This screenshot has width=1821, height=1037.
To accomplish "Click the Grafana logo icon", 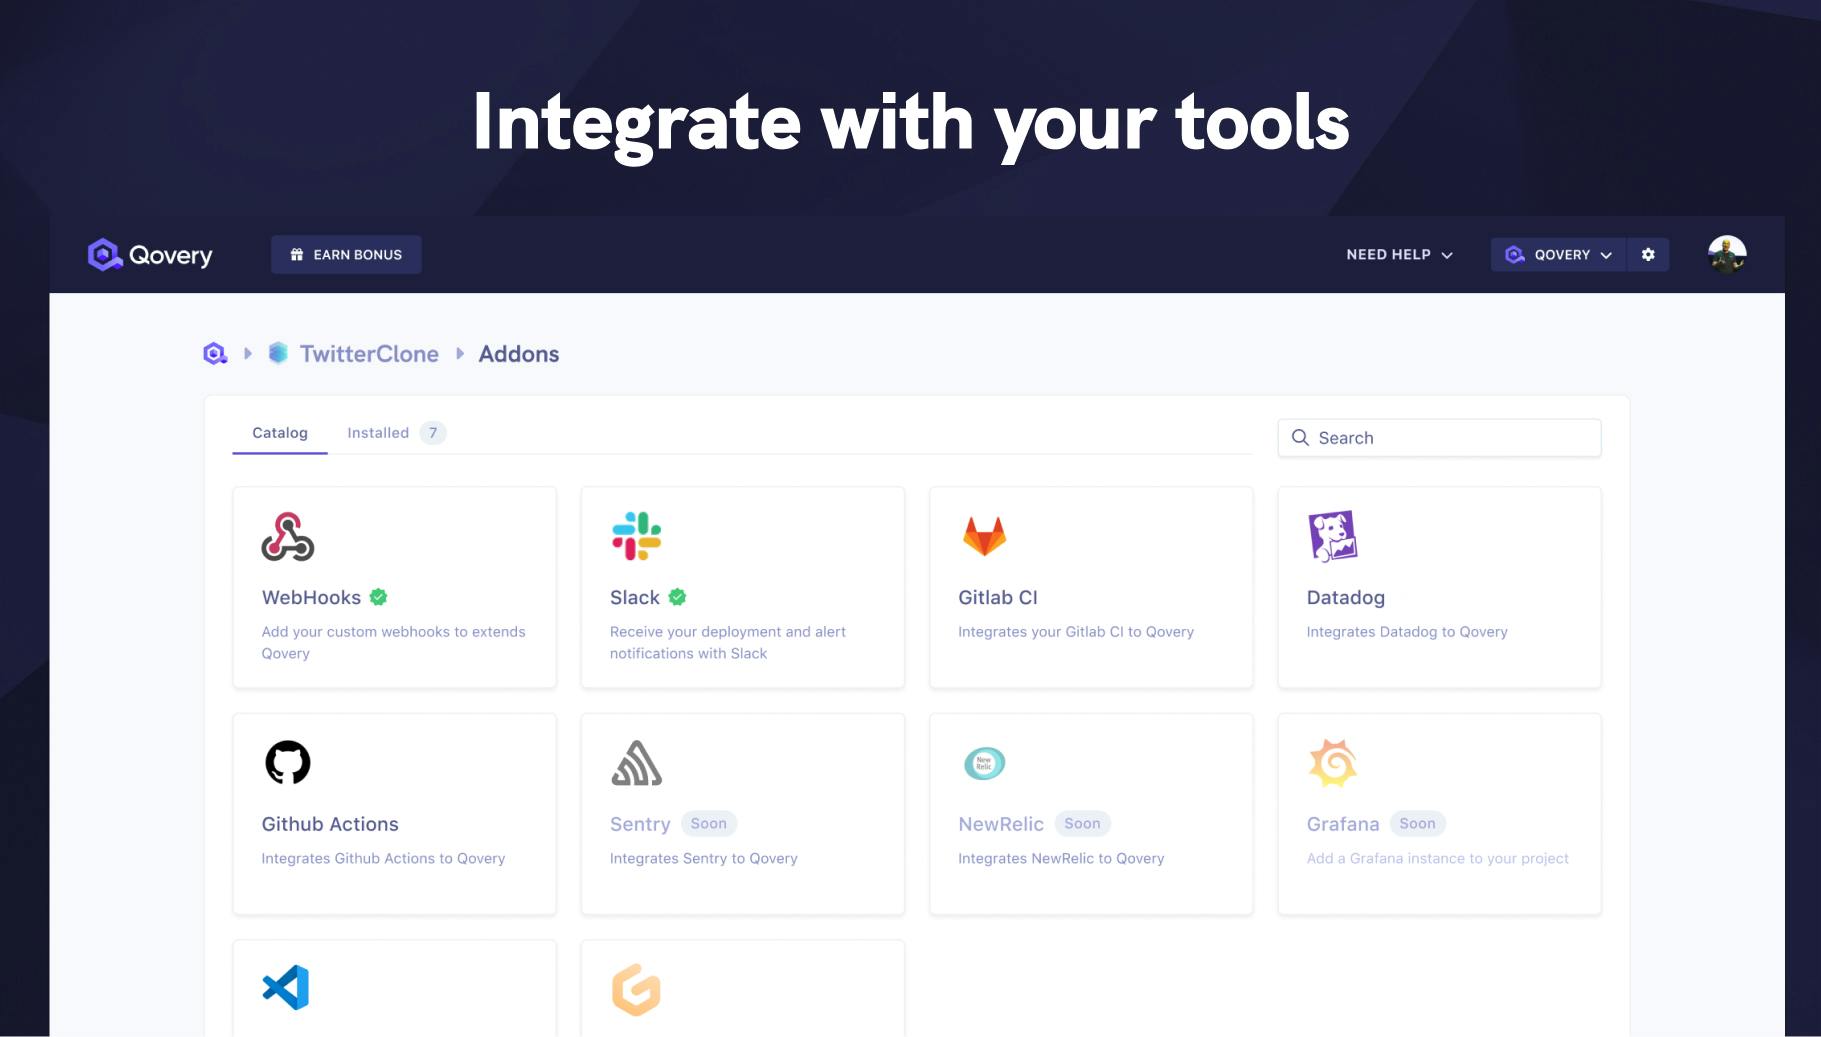I will tap(1333, 763).
